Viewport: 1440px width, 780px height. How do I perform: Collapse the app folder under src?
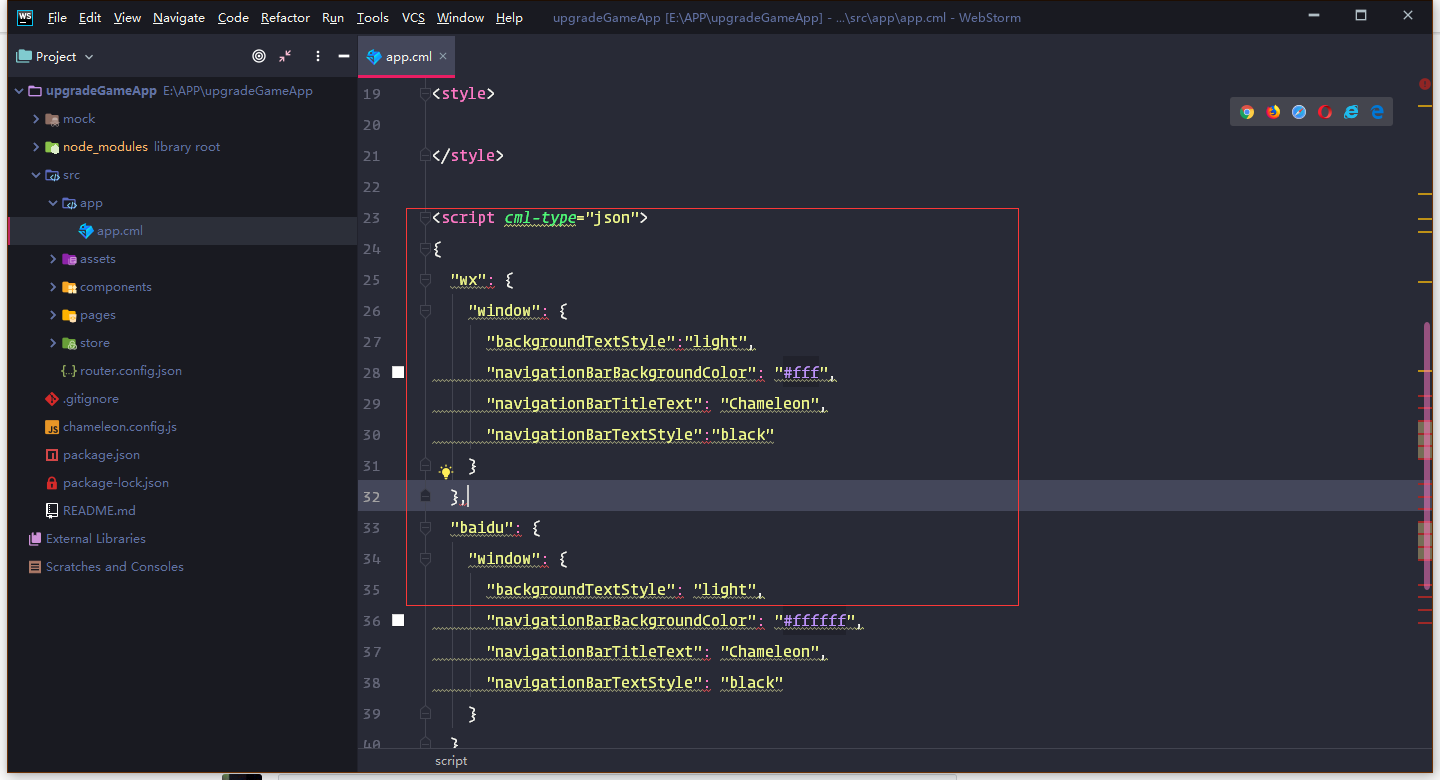coord(53,203)
